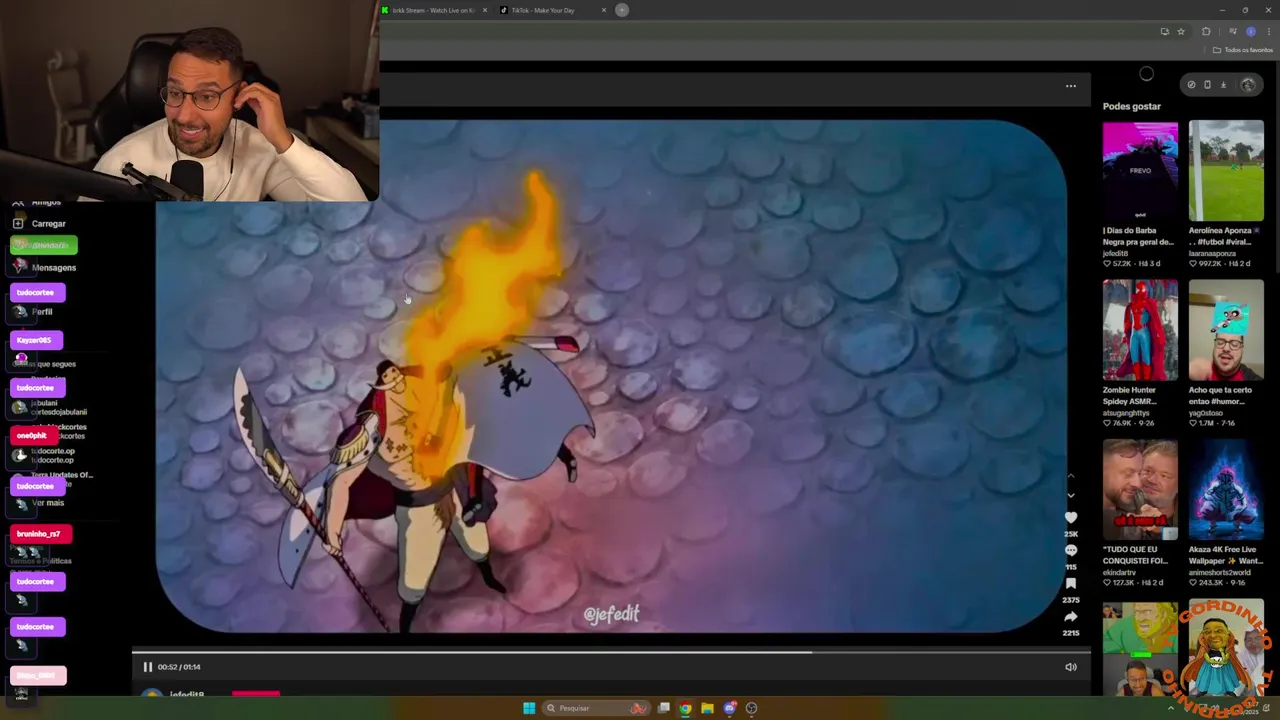Viewport: 1280px width, 720px height.
Task: Bookmark the video with save icon
Action: click(x=1071, y=583)
